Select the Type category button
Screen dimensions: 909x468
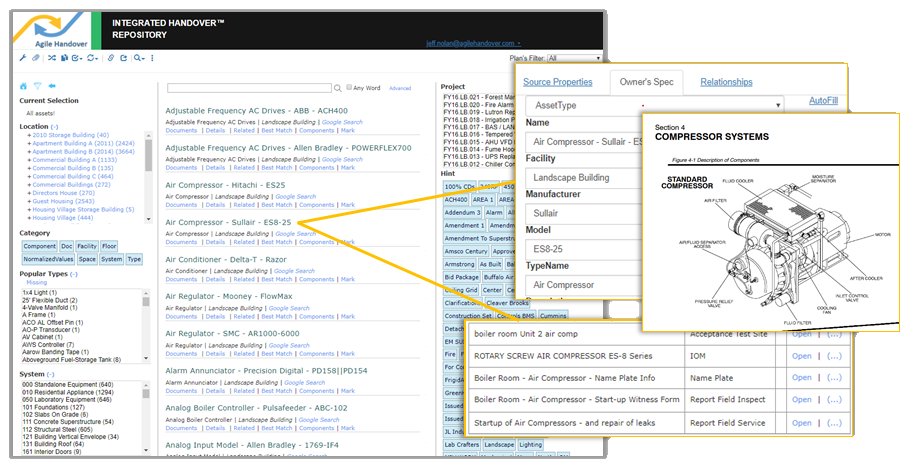pyautogui.click(x=134, y=259)
